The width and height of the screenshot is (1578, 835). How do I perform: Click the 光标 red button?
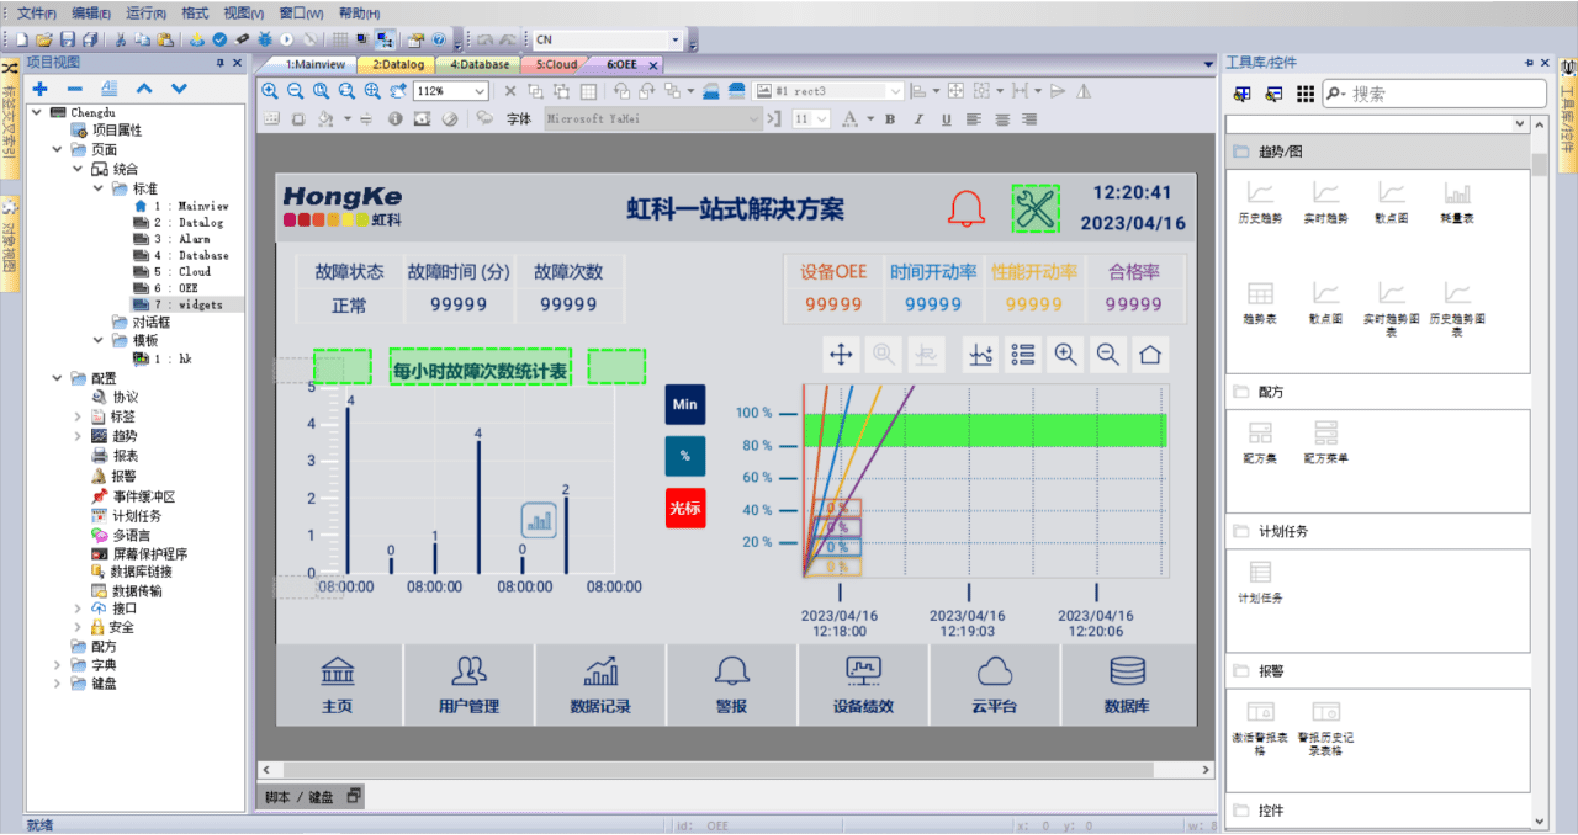[685, 508]
